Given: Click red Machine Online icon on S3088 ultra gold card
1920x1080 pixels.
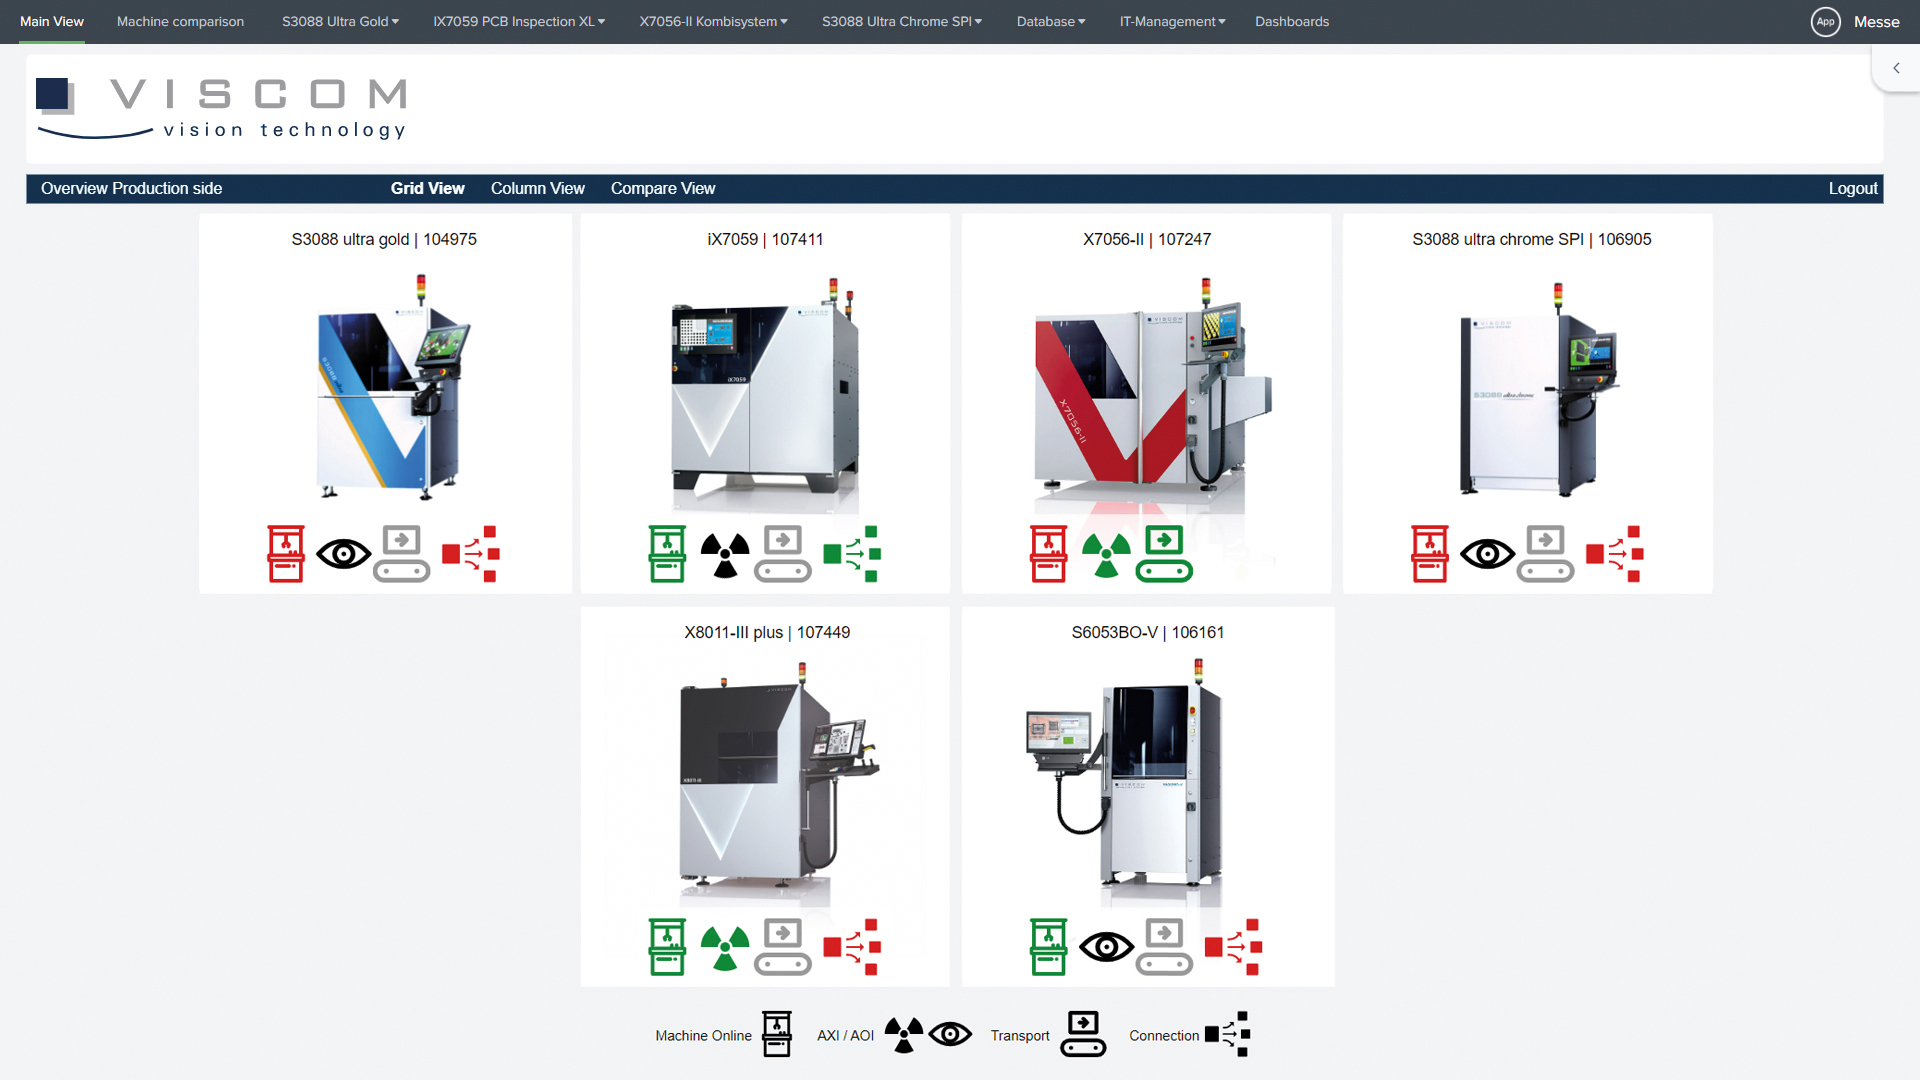Looking at the screenshot, I should click(286, 553).
